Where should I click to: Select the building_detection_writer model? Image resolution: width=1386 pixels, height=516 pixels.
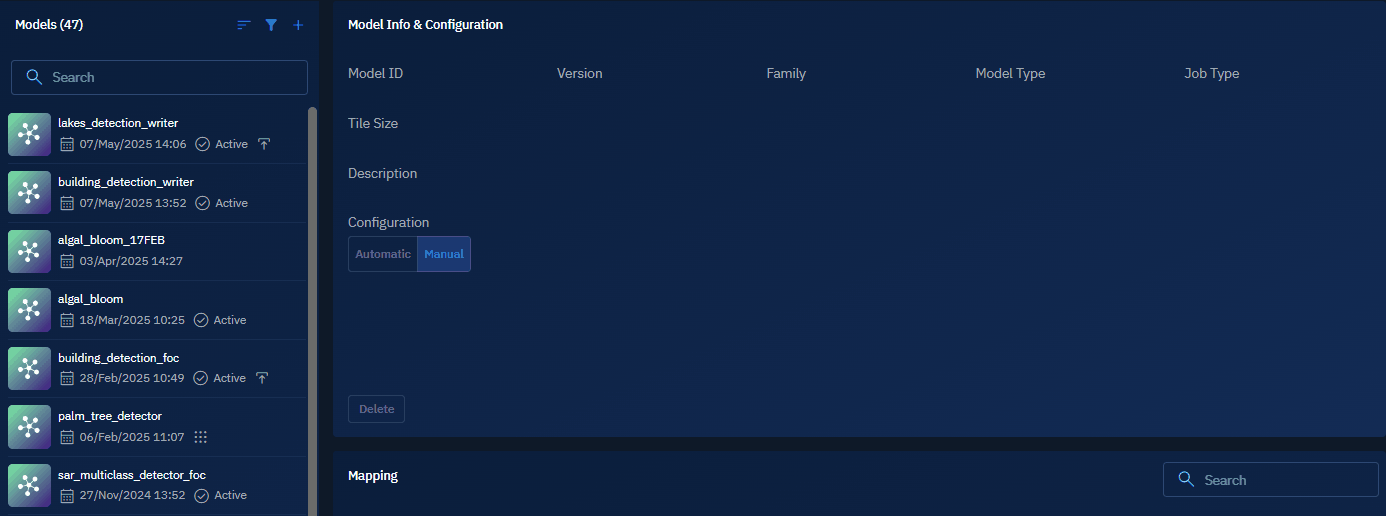point(126,182)
